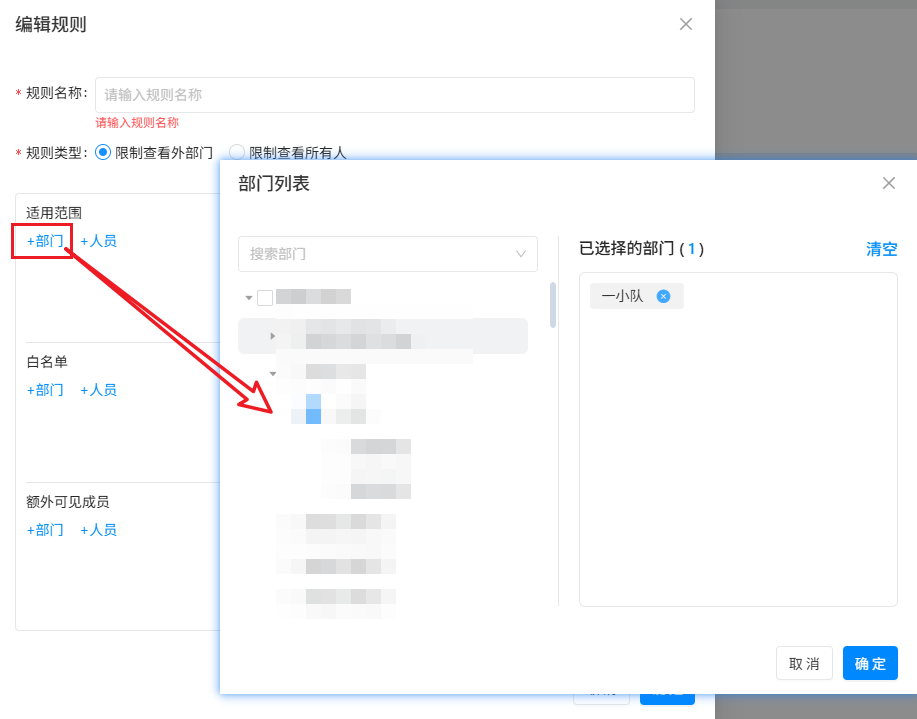This screenshot has height=719, width=917.
Task: Expand the highlighted collapsed department node
Action: coord(272,336)
